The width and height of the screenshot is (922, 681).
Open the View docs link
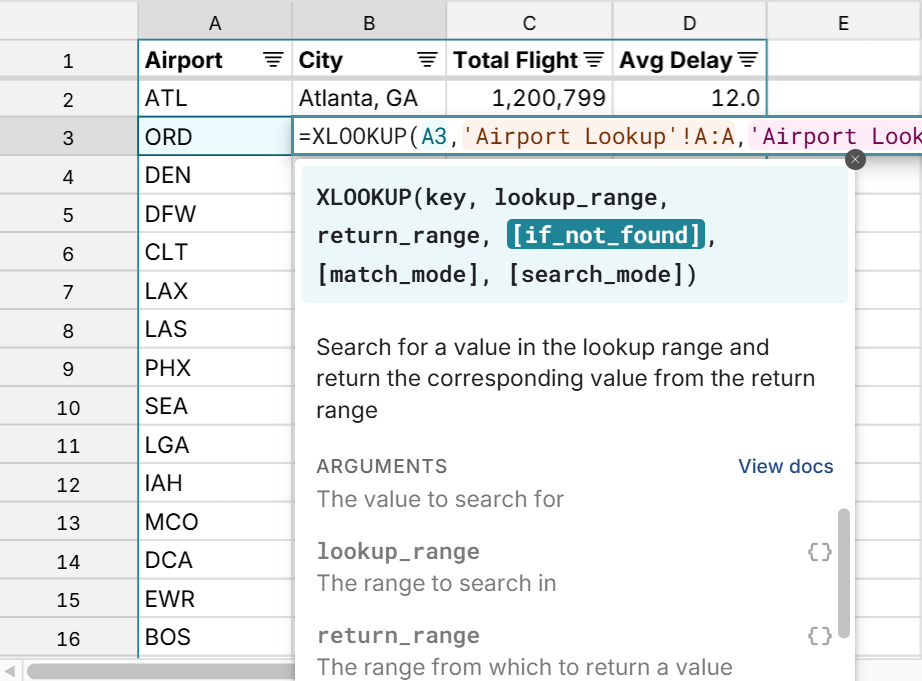pyautogui.click(x=785, y=466)
